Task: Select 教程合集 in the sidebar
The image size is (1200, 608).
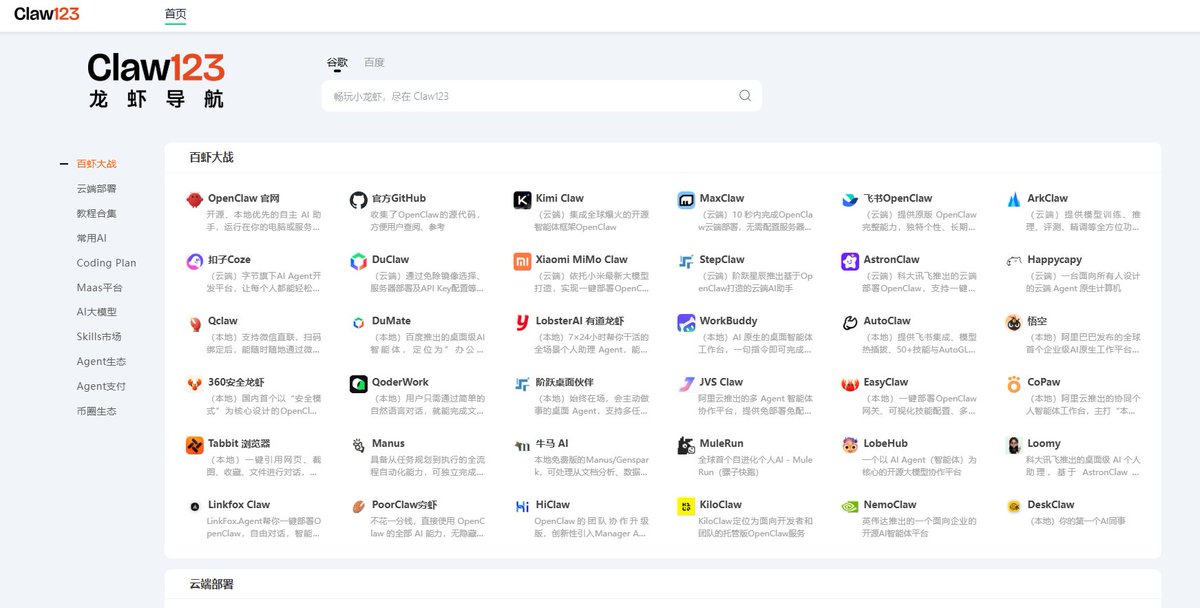Action: coord(96,213)
